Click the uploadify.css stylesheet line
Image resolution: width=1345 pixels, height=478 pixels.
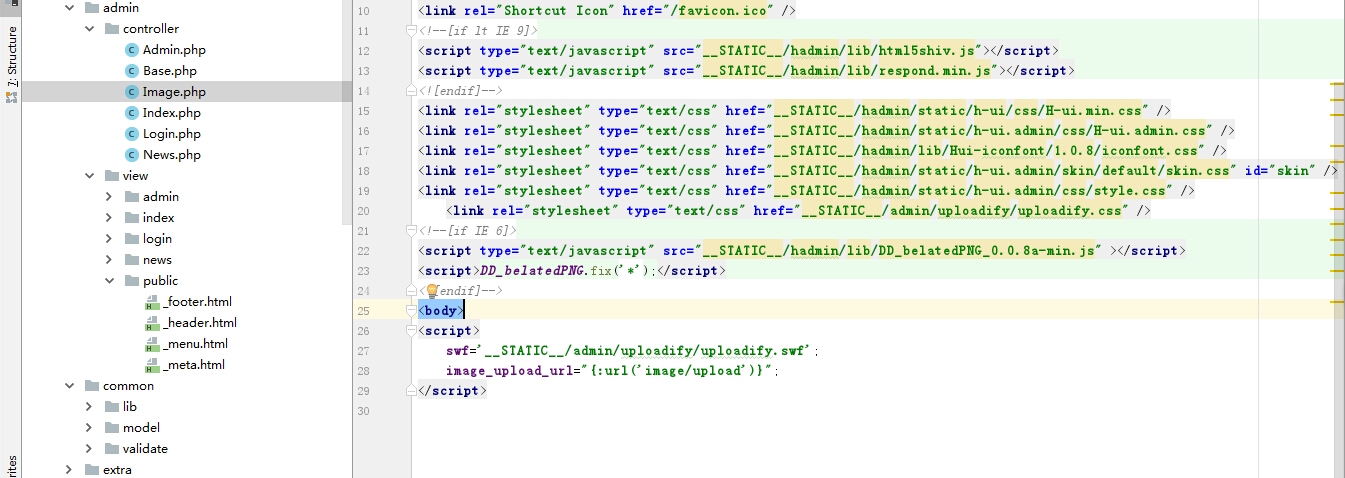coord(798,211)
